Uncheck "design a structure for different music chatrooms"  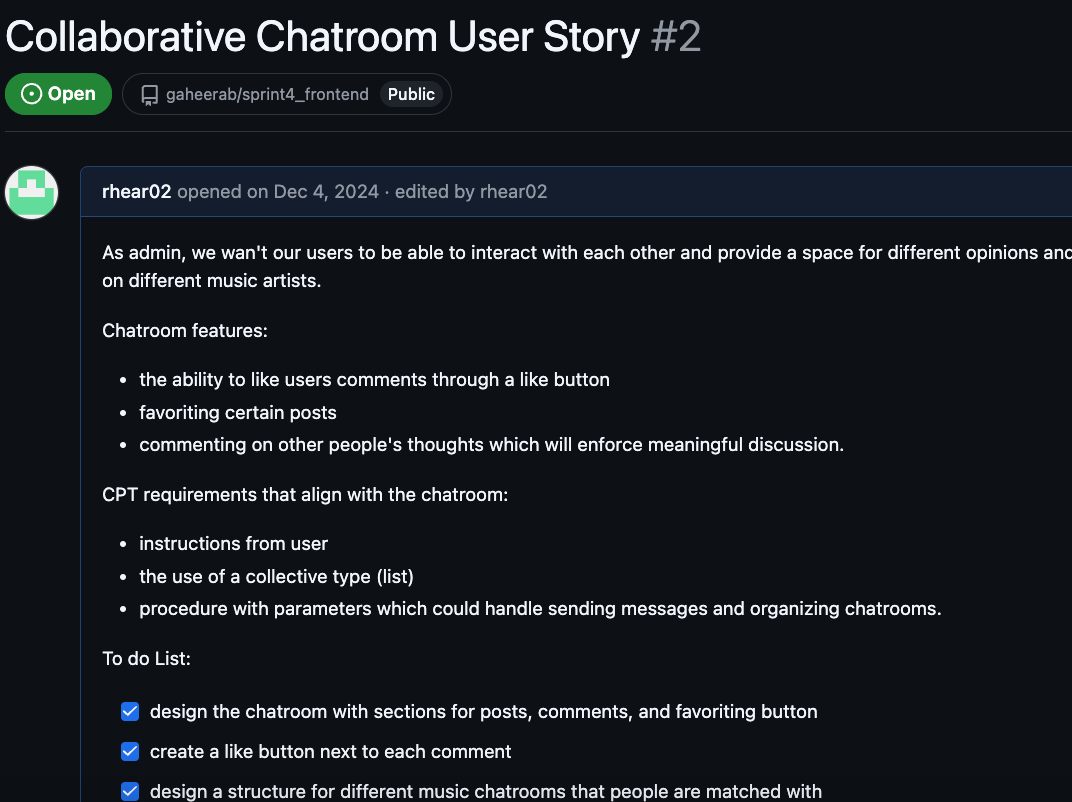pyautogui.click(x=130, y=791)
